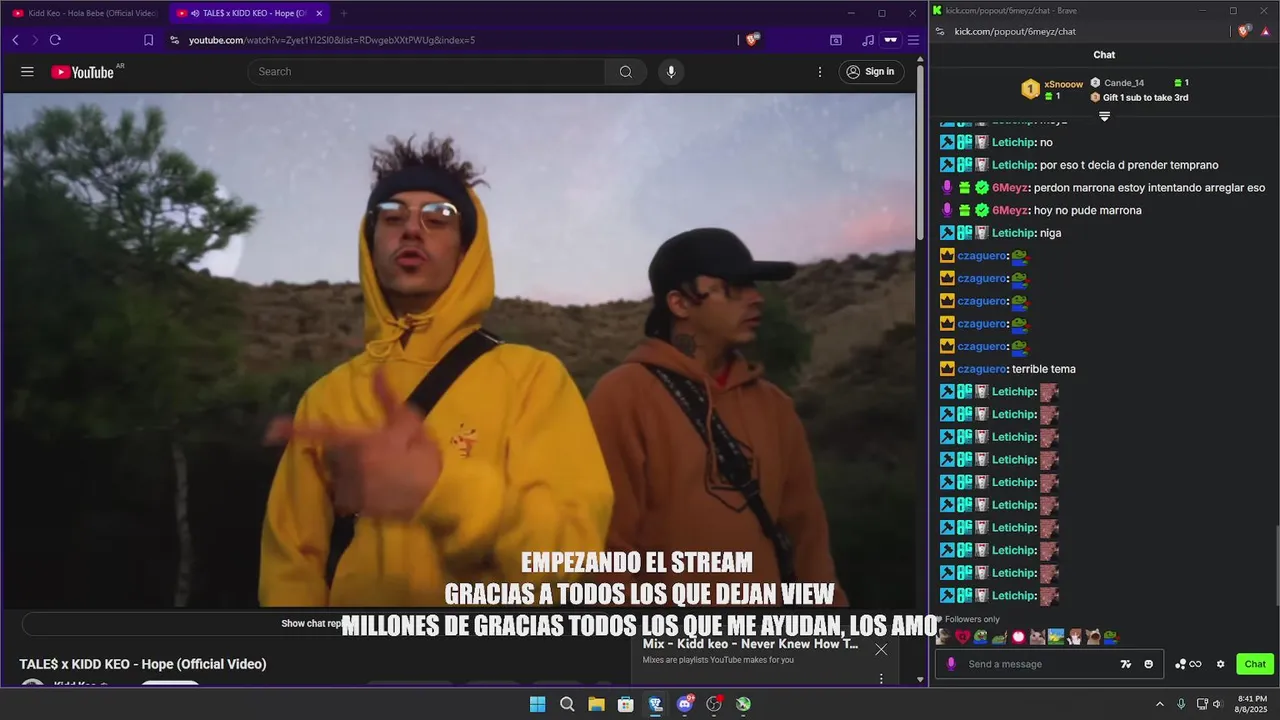Dismiss the Mix Kidd keo playlist panel
The width and height of the screenshot is (1280, 720).
click(881, 650)
